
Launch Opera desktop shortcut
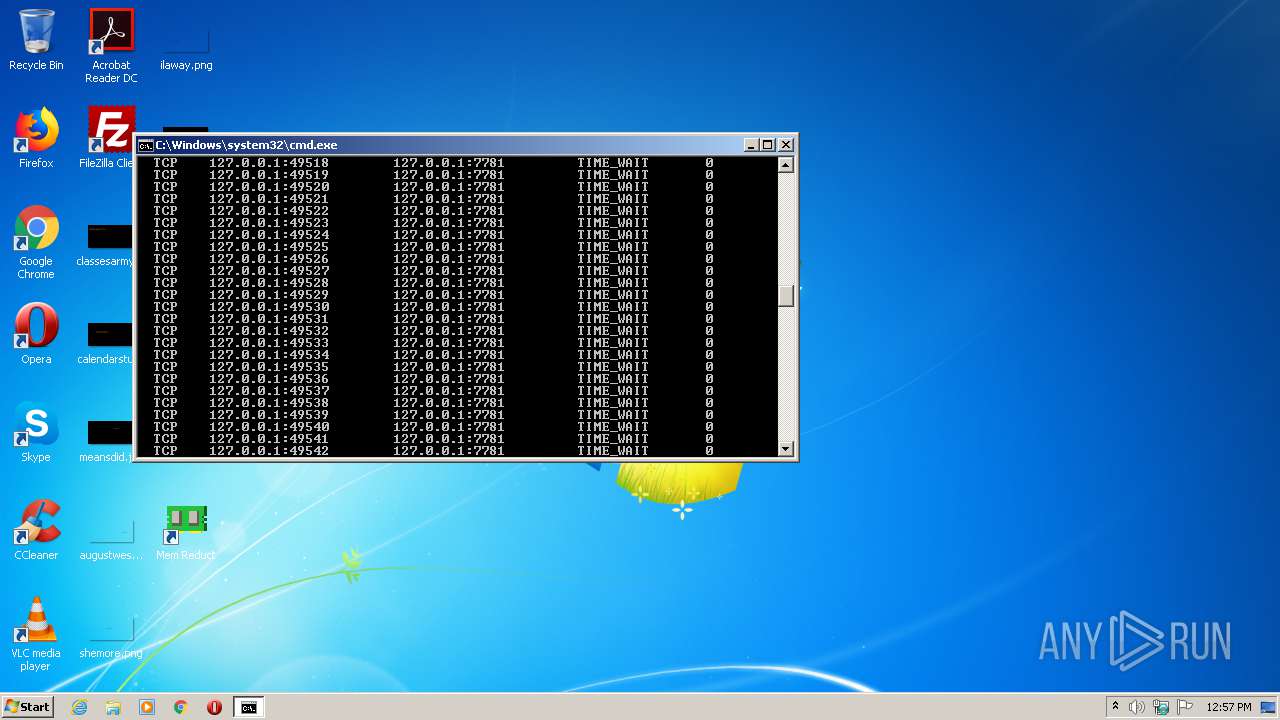coord(36,334)
